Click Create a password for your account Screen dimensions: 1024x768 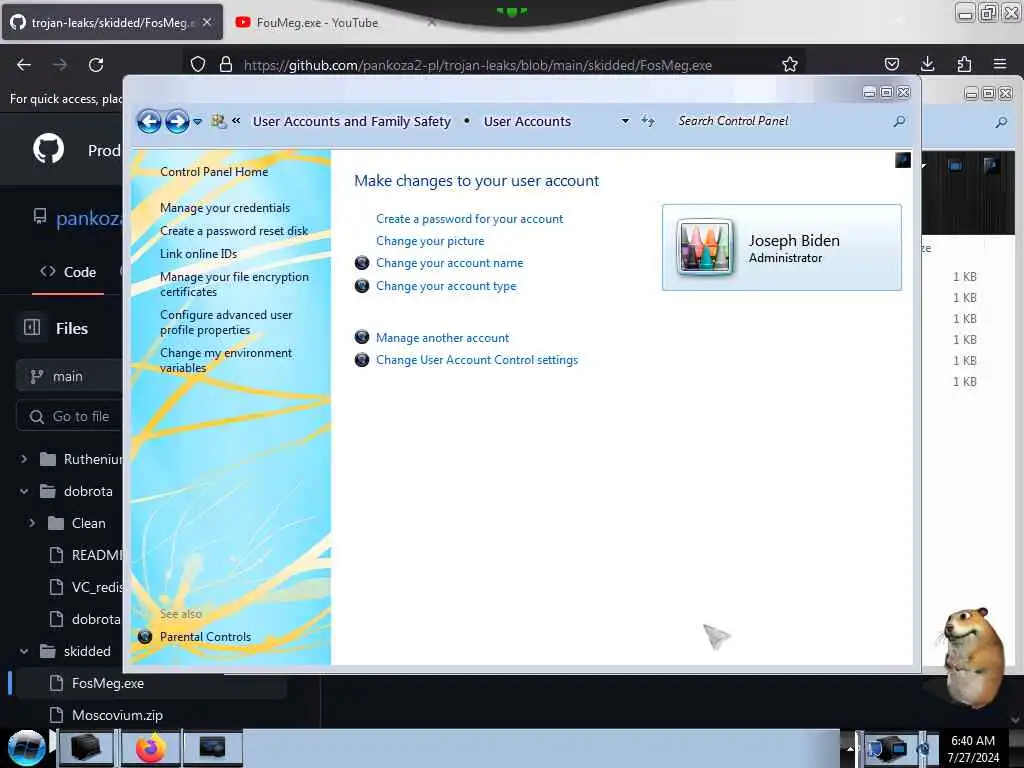[470, 219]
